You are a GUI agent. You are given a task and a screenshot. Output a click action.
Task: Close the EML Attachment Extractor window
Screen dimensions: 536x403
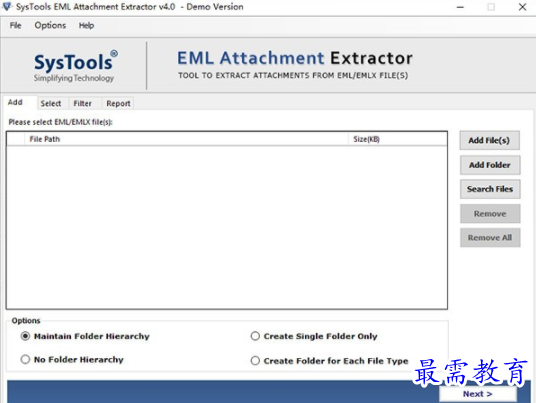[x=522, y=7]
